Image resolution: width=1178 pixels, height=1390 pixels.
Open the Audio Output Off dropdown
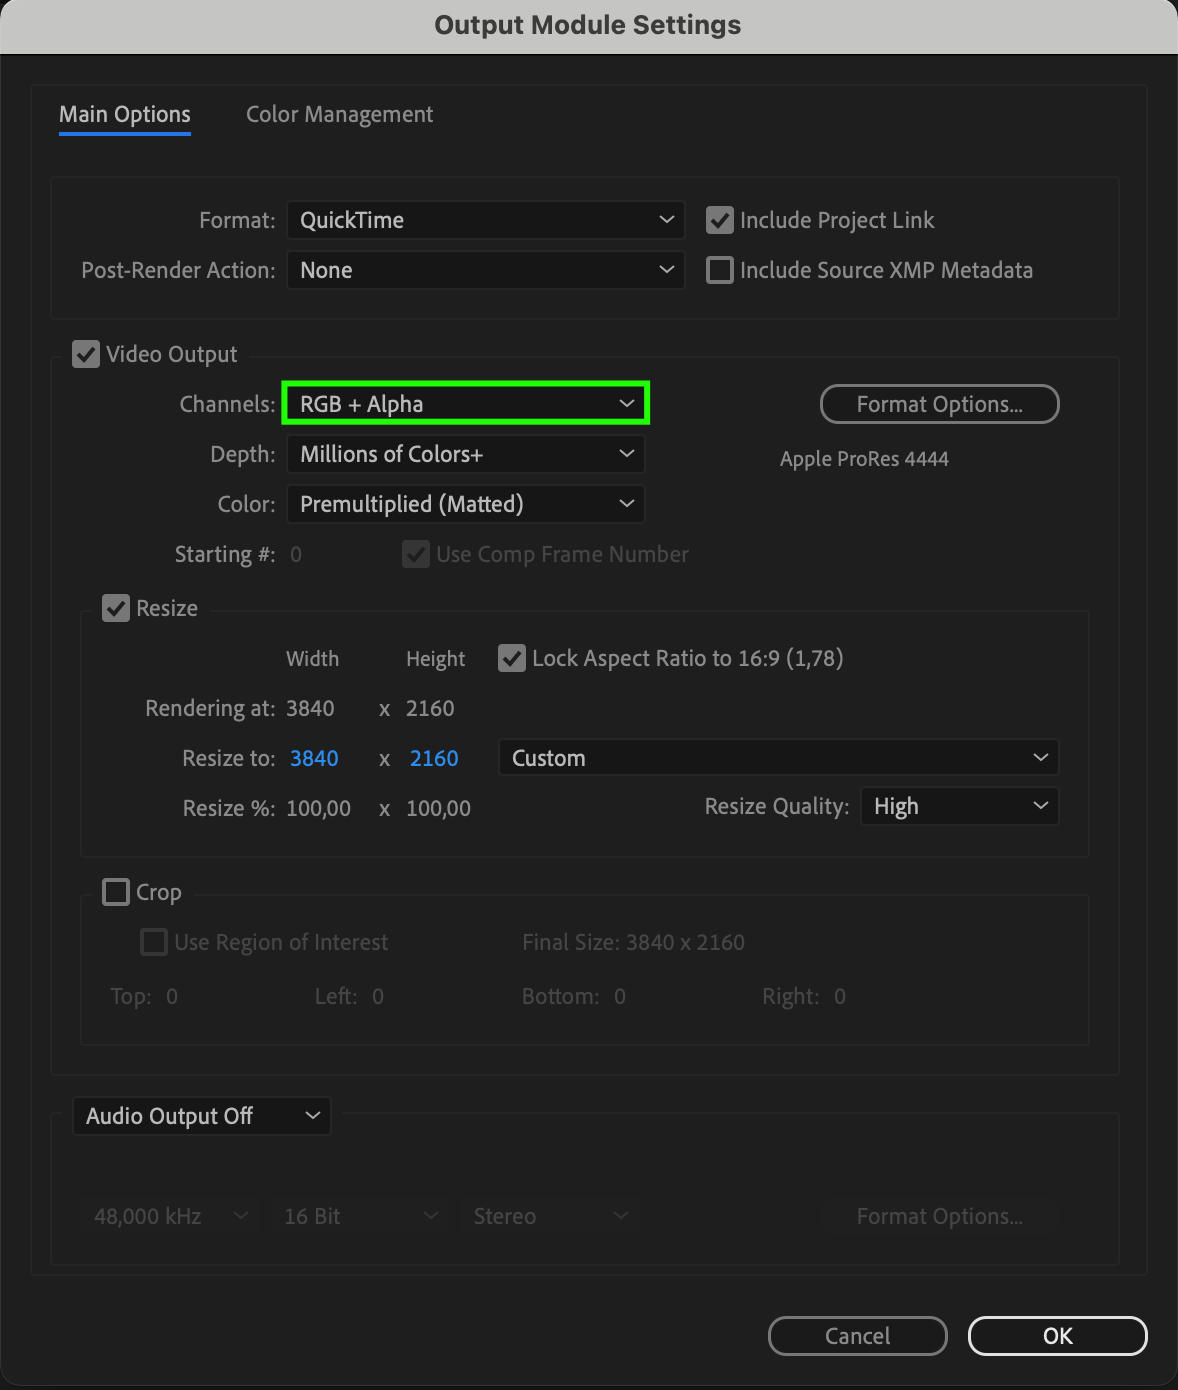click(201, 1116)
